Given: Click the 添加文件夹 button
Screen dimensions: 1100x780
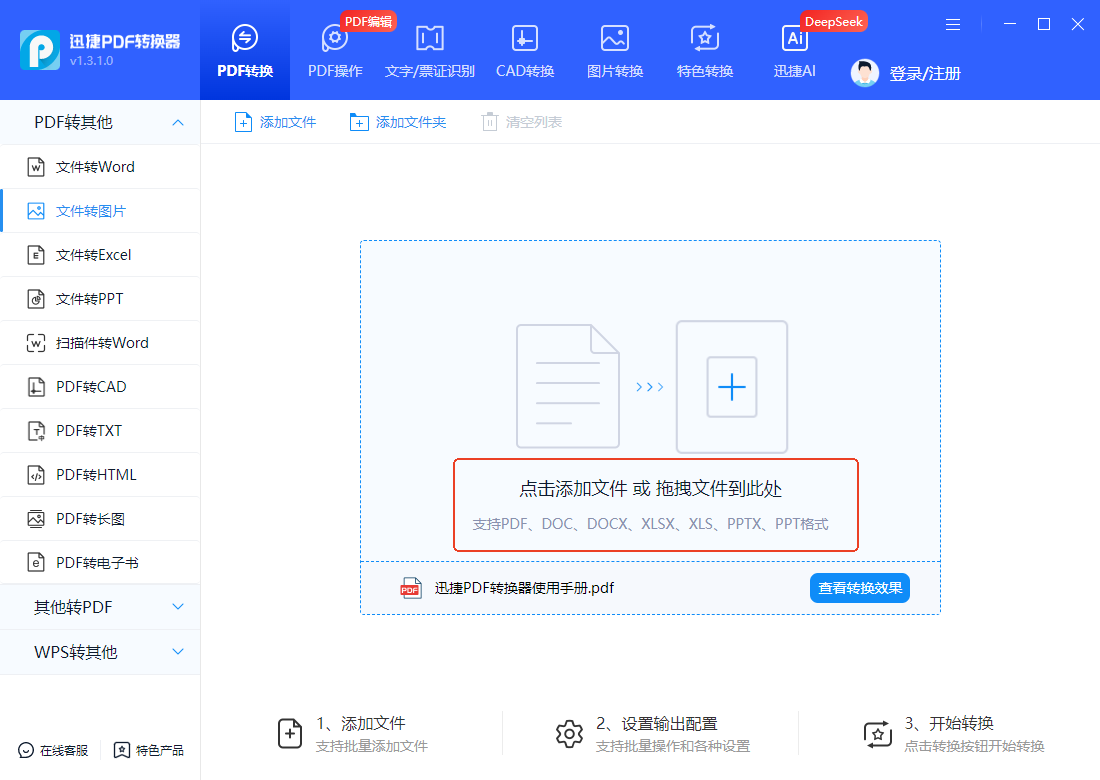Looking at the screenshot, I should click(398, 122).
